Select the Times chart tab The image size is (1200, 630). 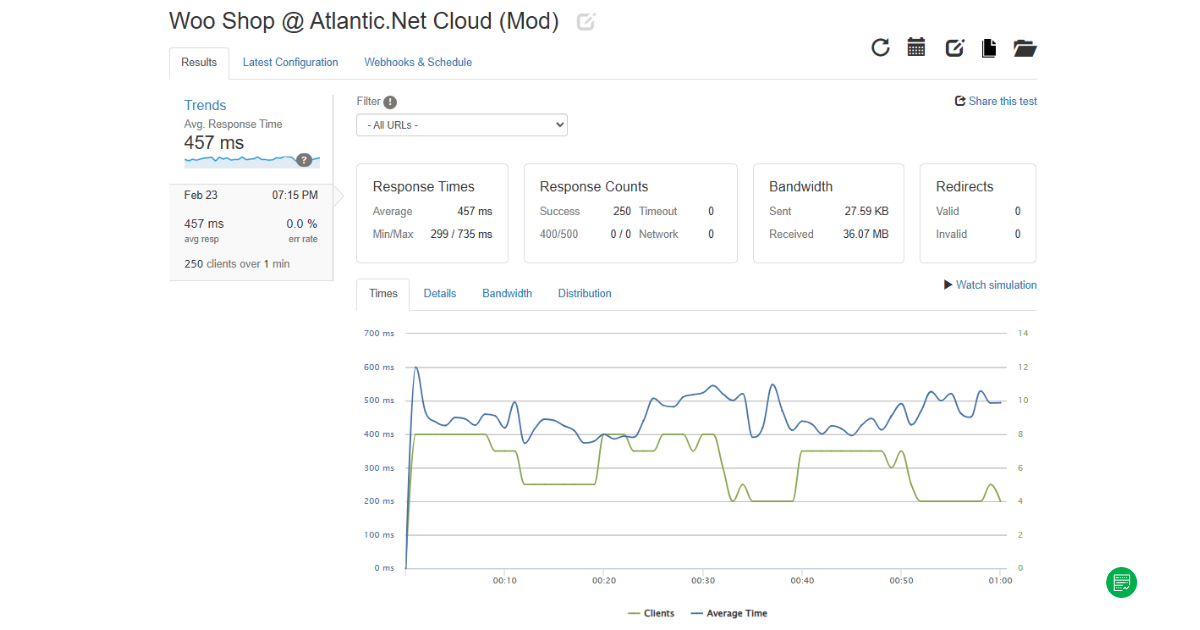383,294
